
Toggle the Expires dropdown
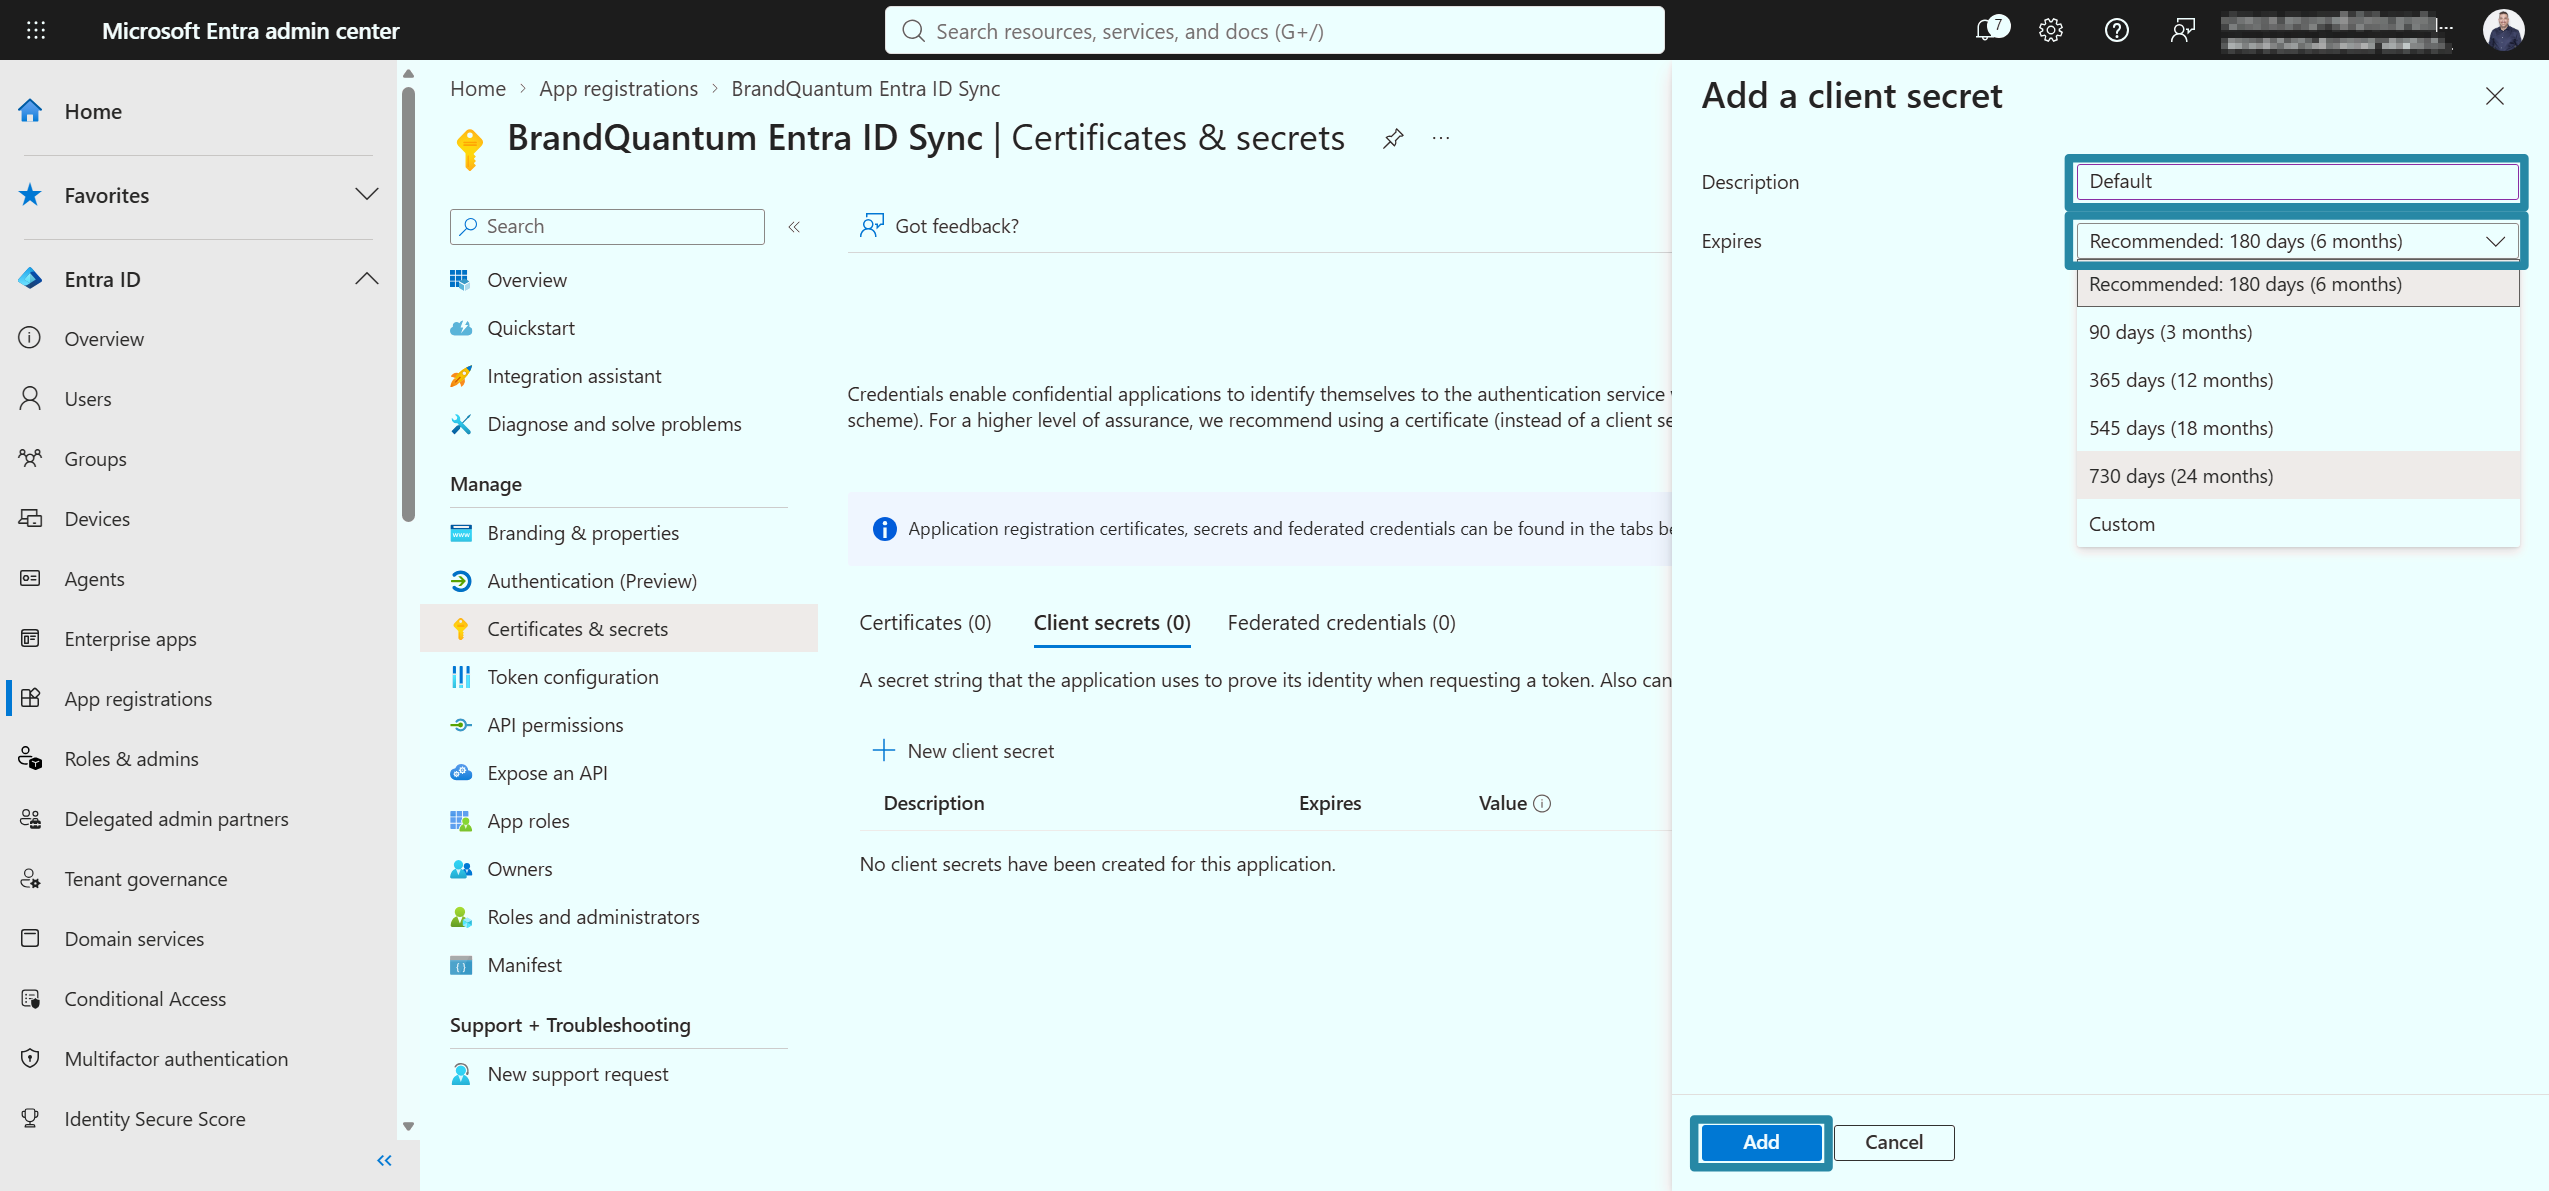tap(2296, 241)
